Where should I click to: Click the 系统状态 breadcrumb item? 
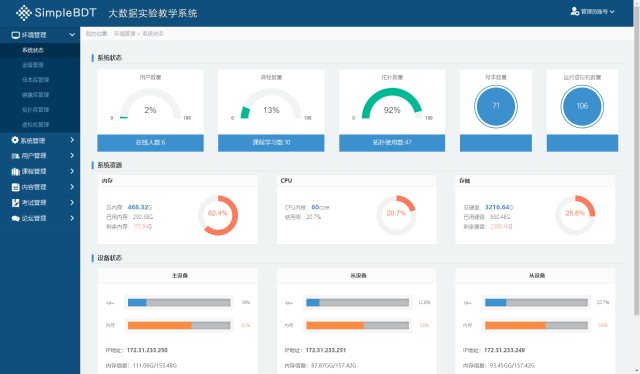click(153, 34)
